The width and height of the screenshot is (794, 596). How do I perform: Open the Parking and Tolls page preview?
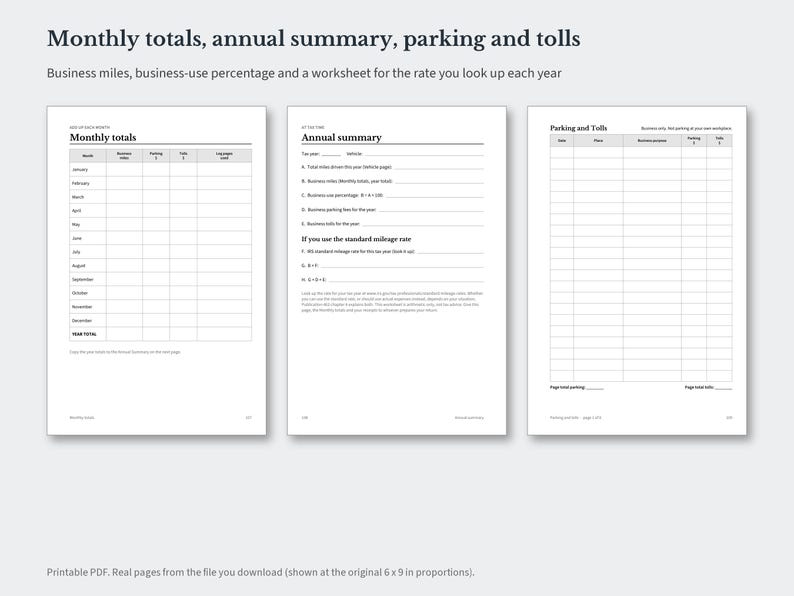(x=637, y=270)
